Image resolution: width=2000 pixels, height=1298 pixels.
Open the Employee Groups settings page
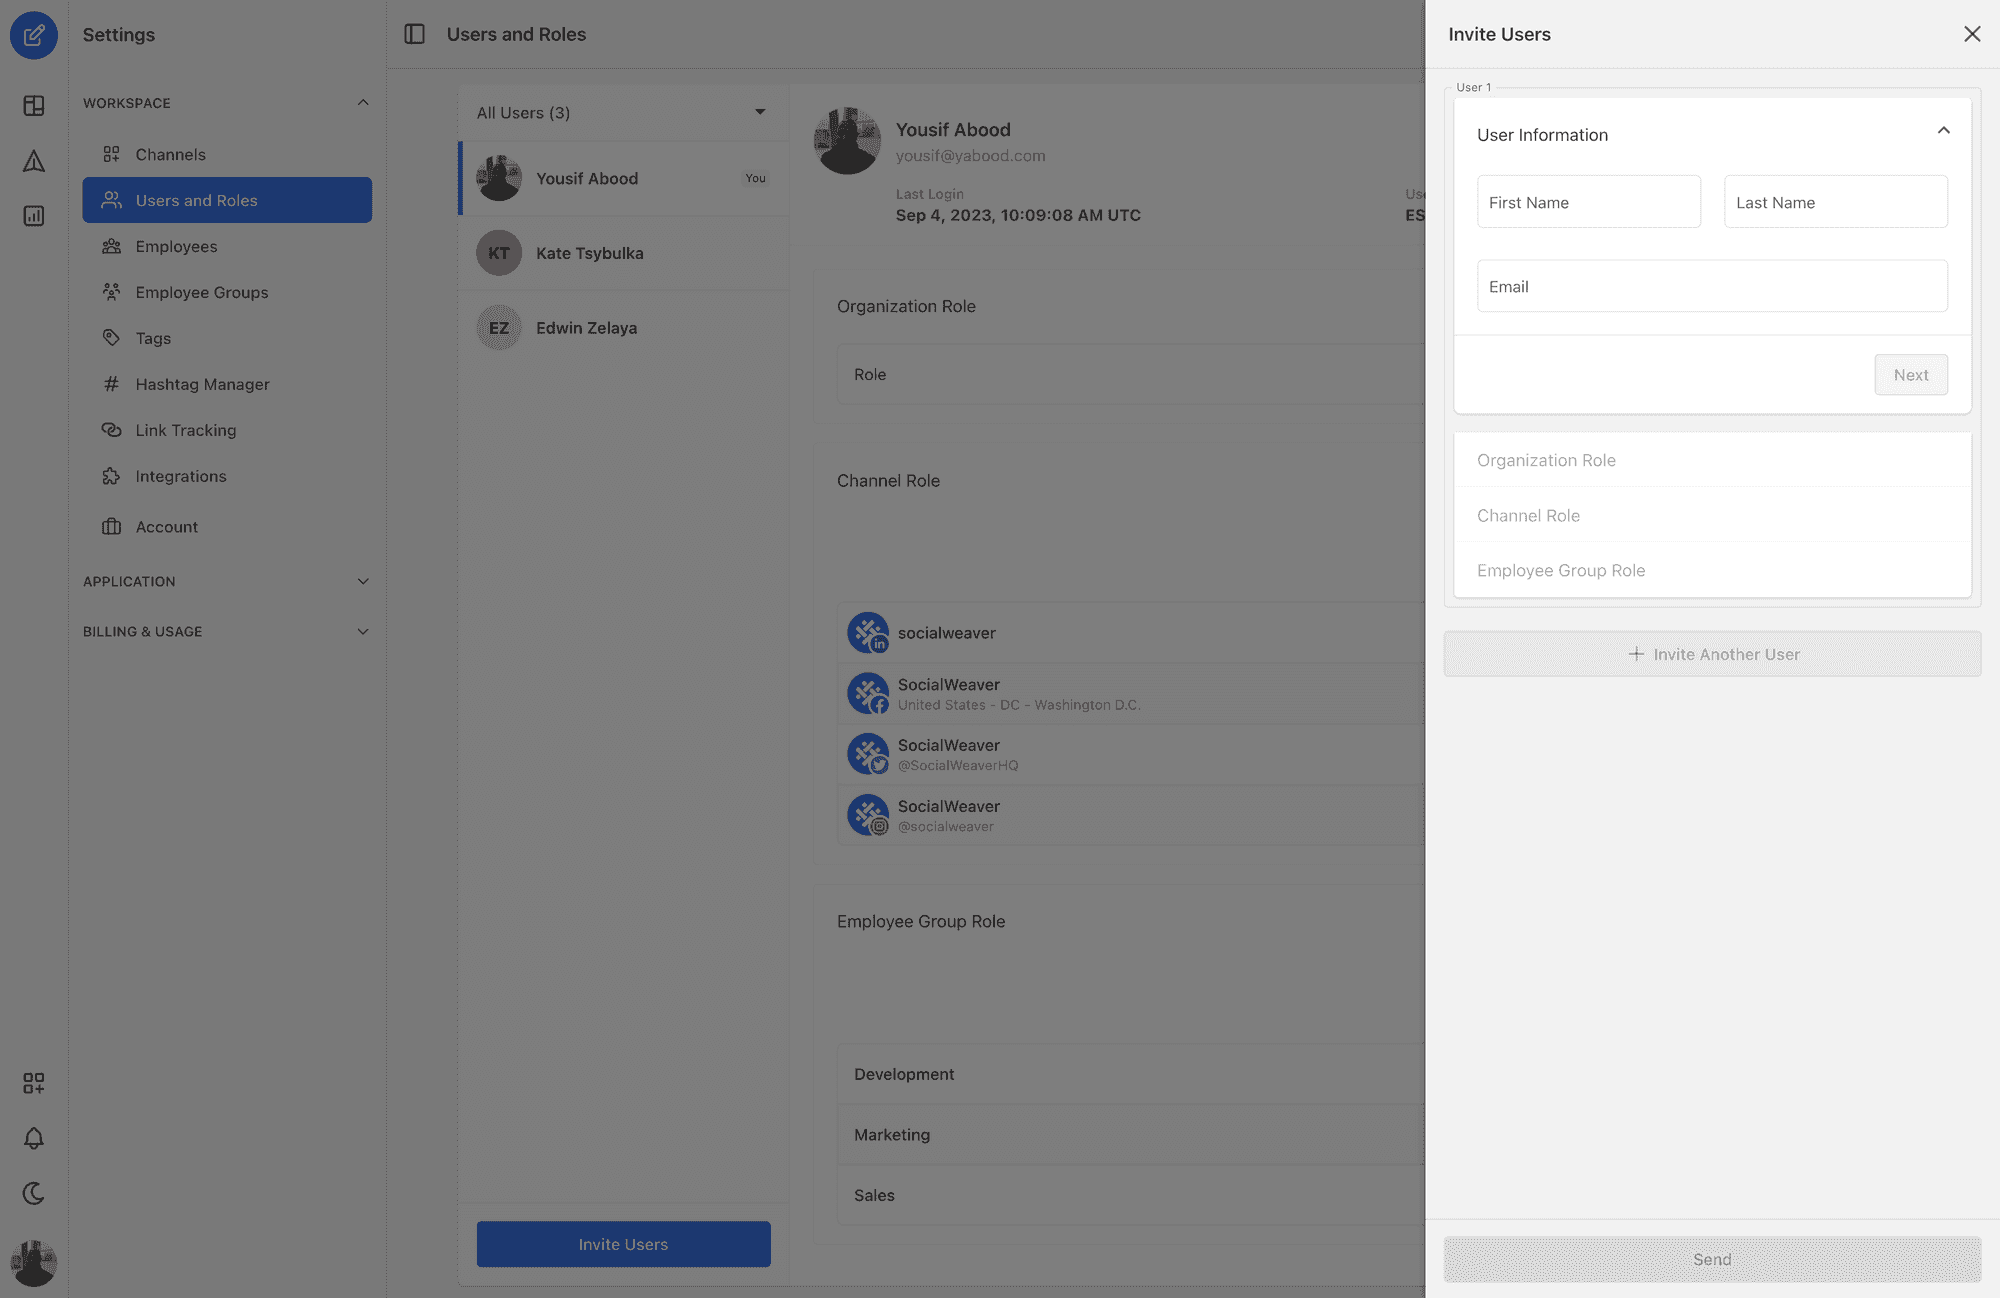pos(201,292)
